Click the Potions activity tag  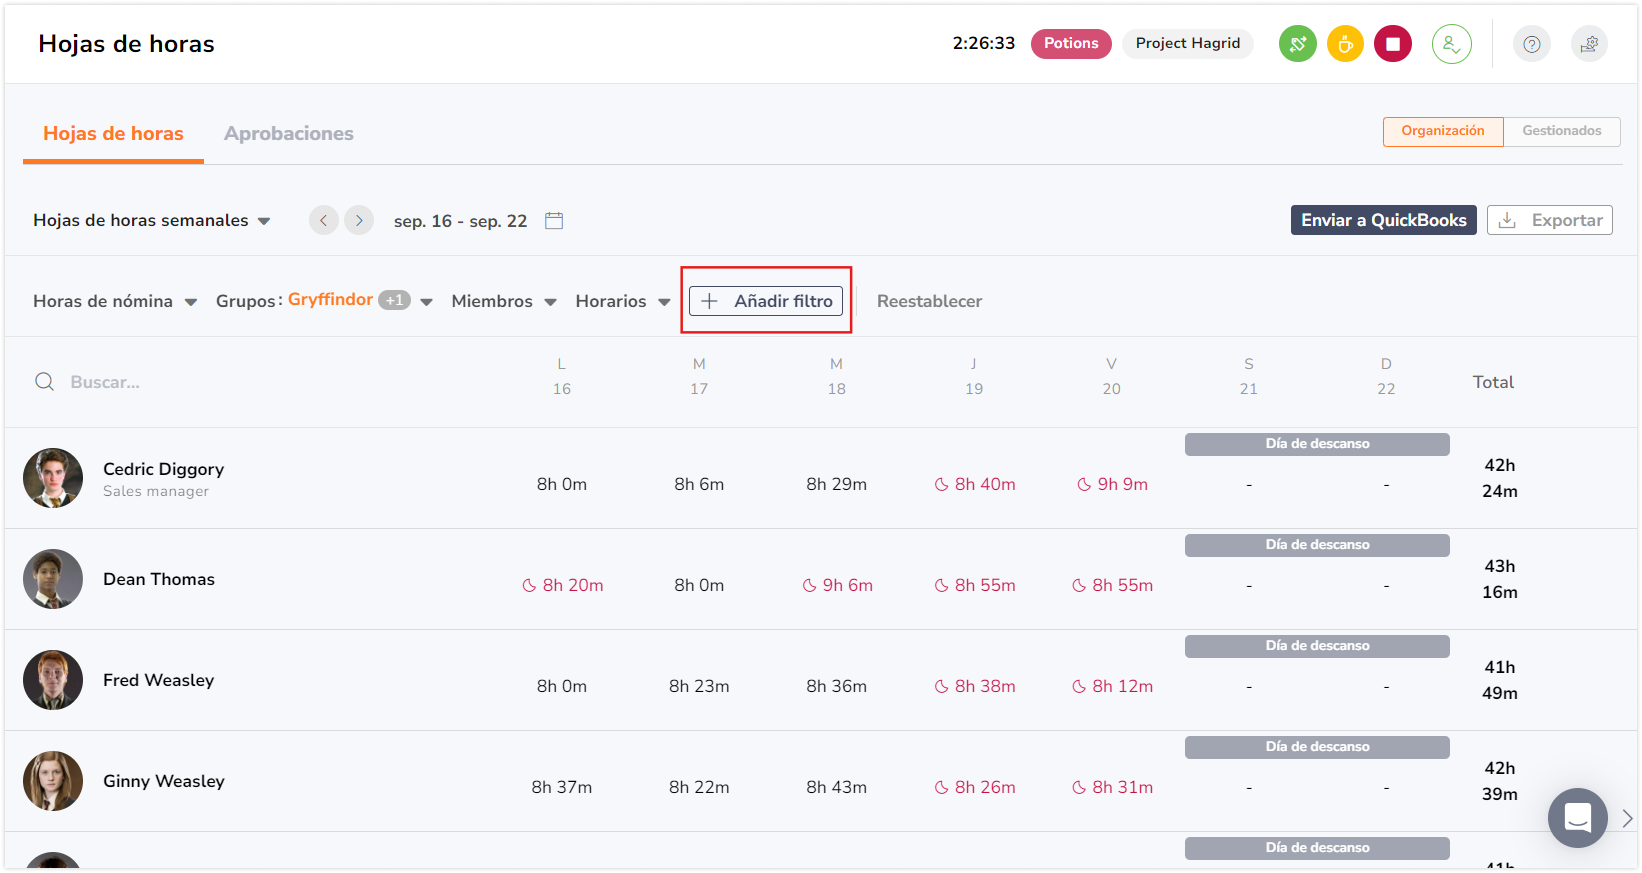click(x=1071, y=44)
